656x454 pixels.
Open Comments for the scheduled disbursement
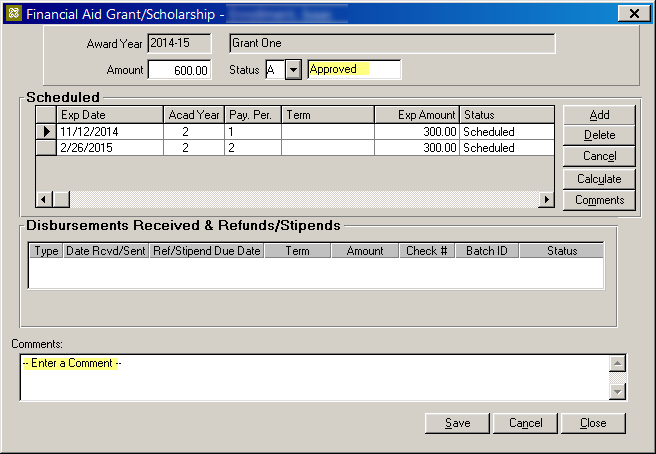(598, 200)
